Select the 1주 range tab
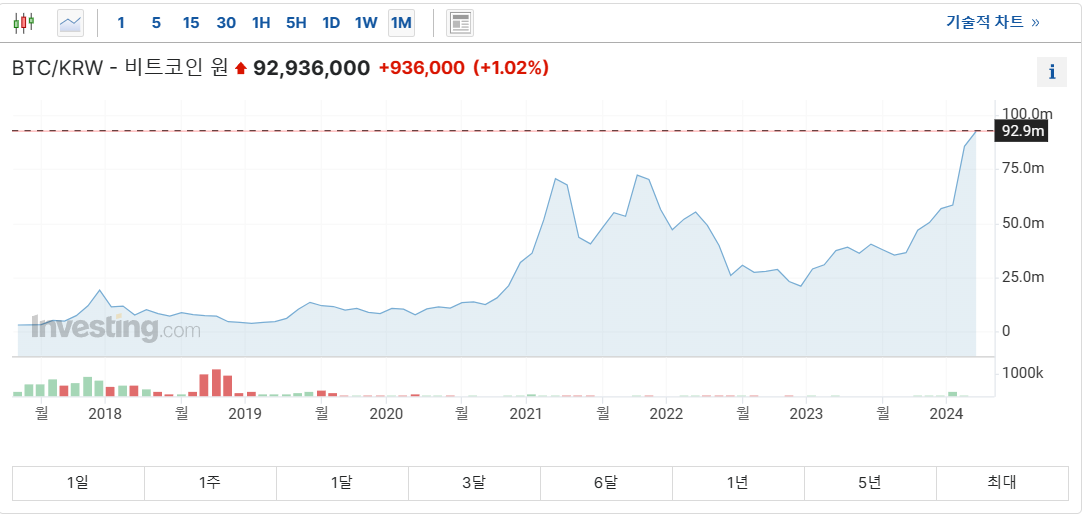 point(210,483)
